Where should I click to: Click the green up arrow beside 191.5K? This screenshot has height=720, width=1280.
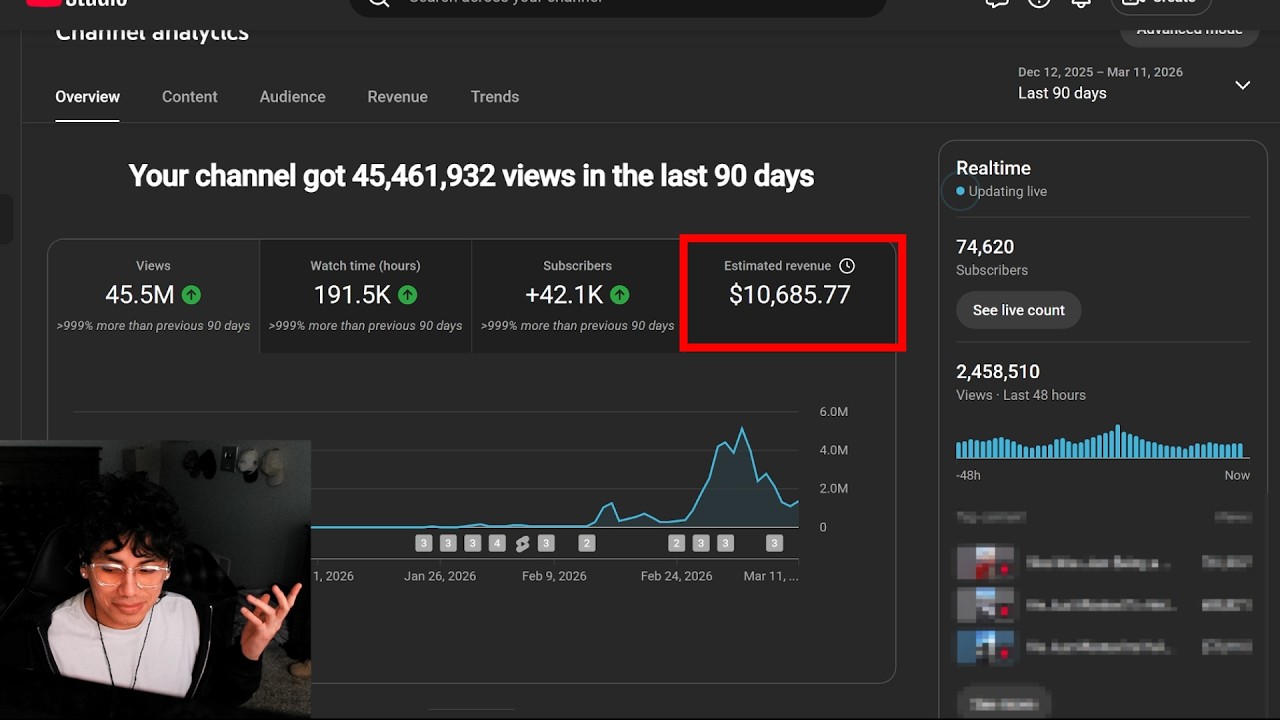407,295
